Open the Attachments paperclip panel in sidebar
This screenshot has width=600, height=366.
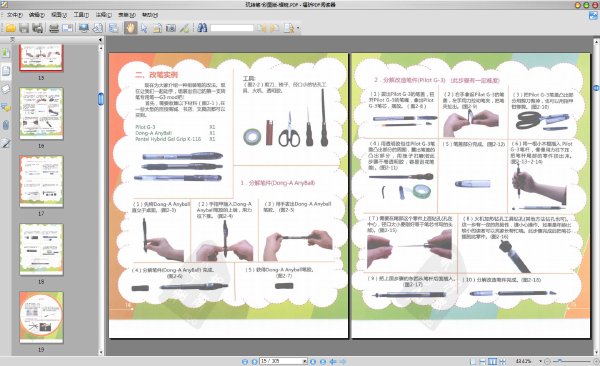click(6, 125)
